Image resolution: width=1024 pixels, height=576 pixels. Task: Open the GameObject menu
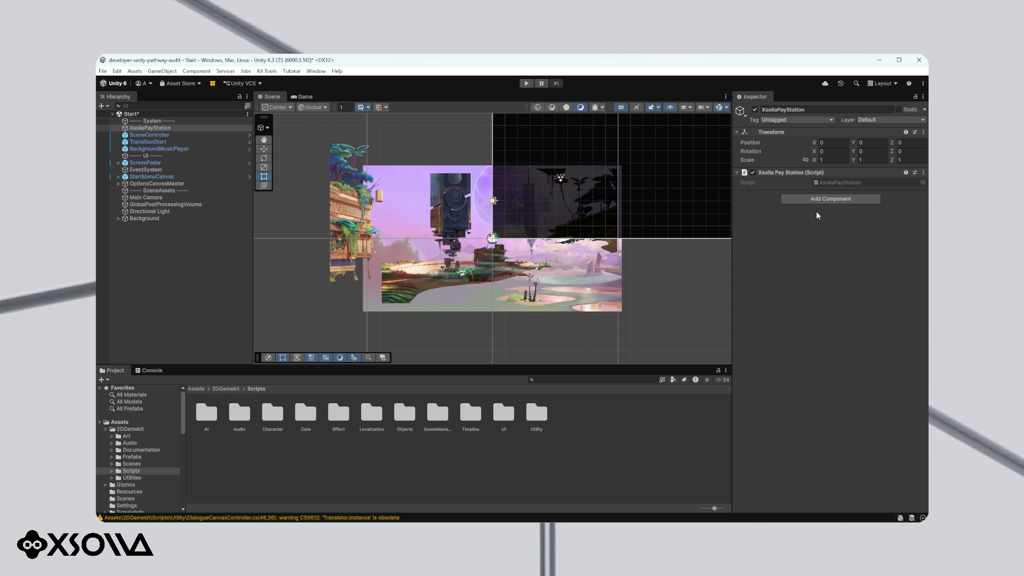pyautogui.click(x=162, y=71)
